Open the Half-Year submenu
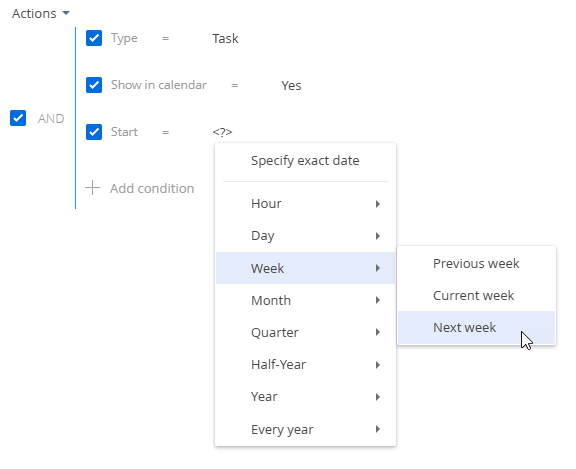Image resolution: width=576 pixels, height=469 pixels. [x=305, y=364]
